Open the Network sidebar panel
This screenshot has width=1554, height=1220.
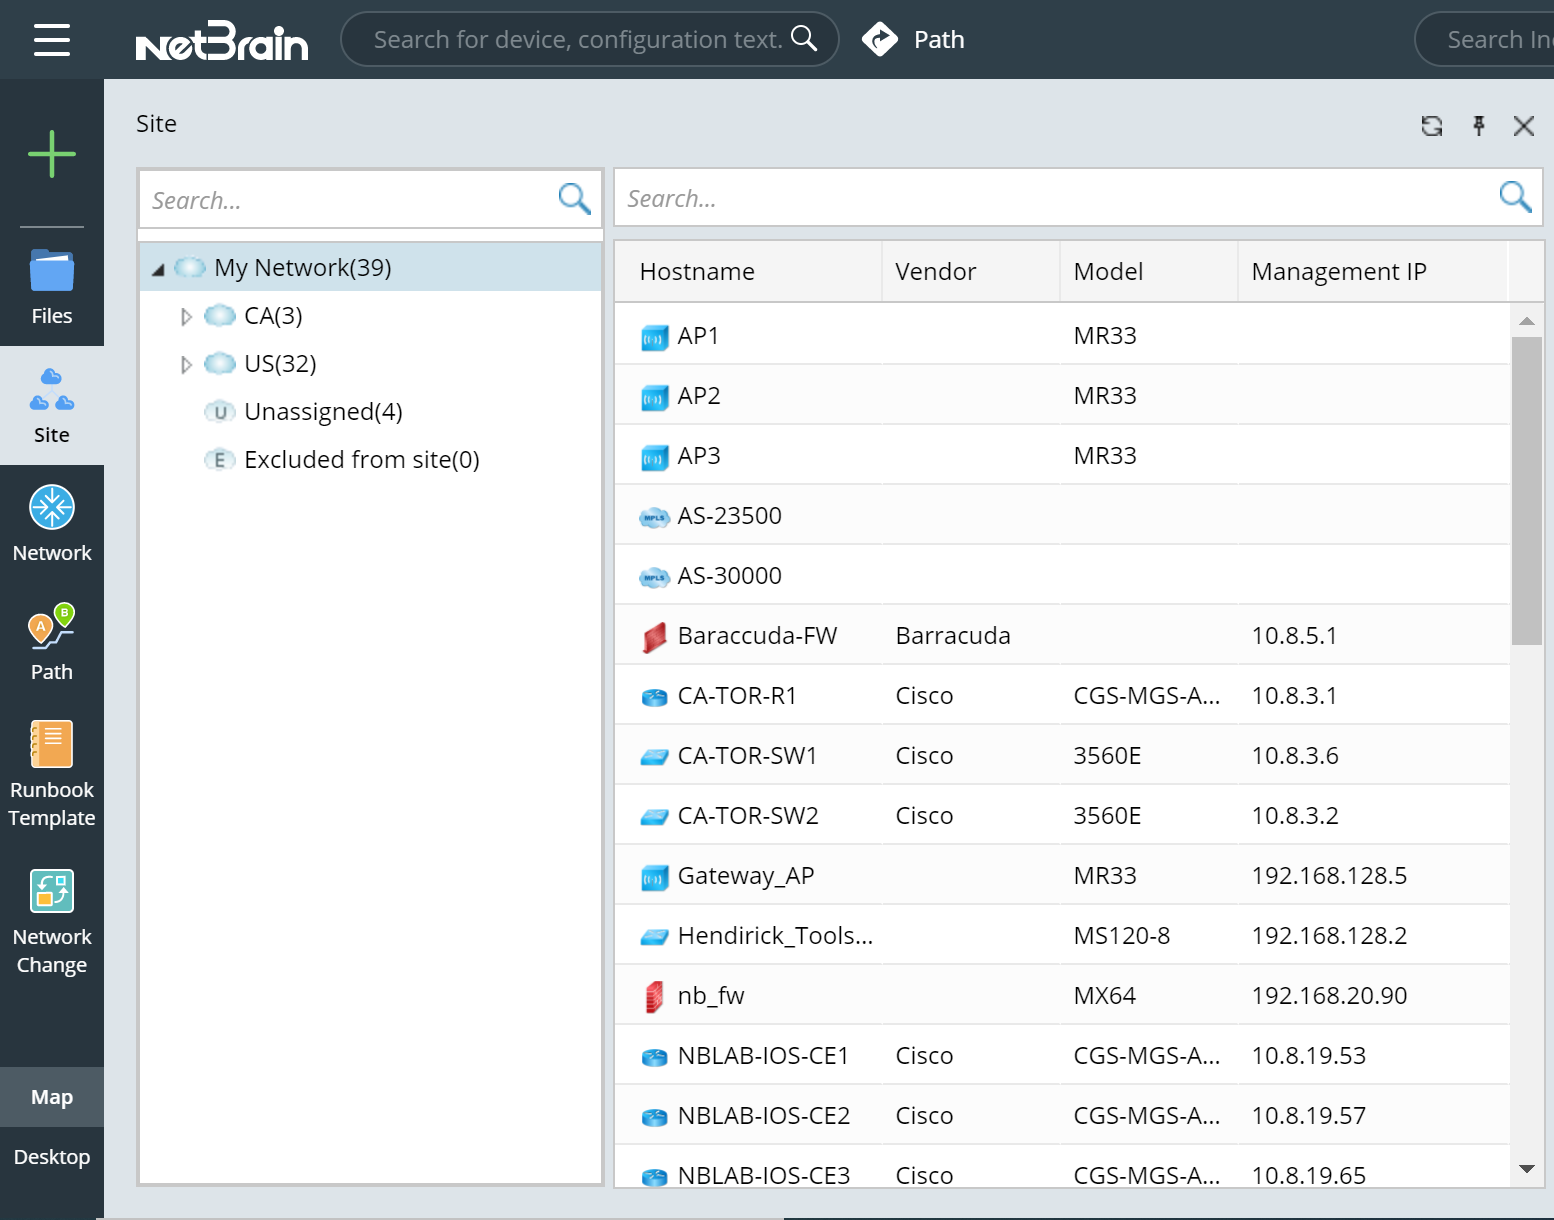52,524
